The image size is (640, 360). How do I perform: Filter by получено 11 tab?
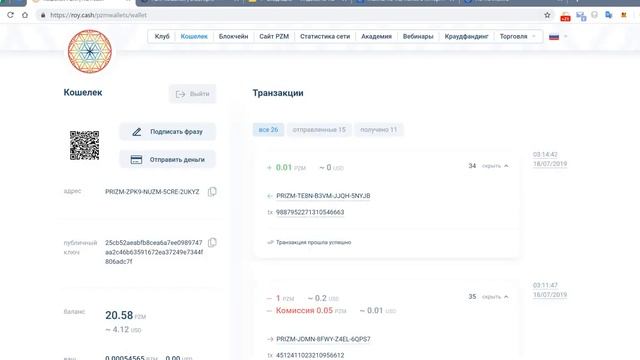(x=378, y=130)
